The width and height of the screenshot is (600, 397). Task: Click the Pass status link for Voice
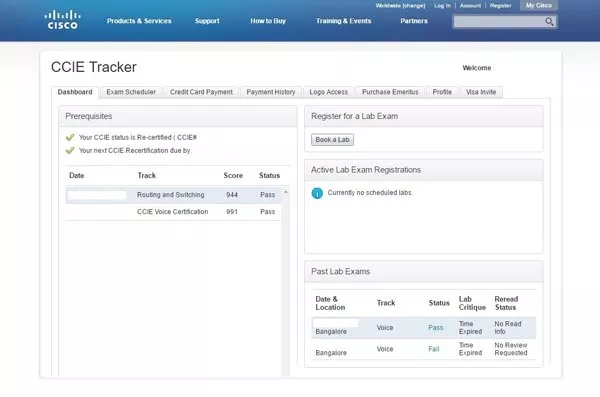click(435, 328)
